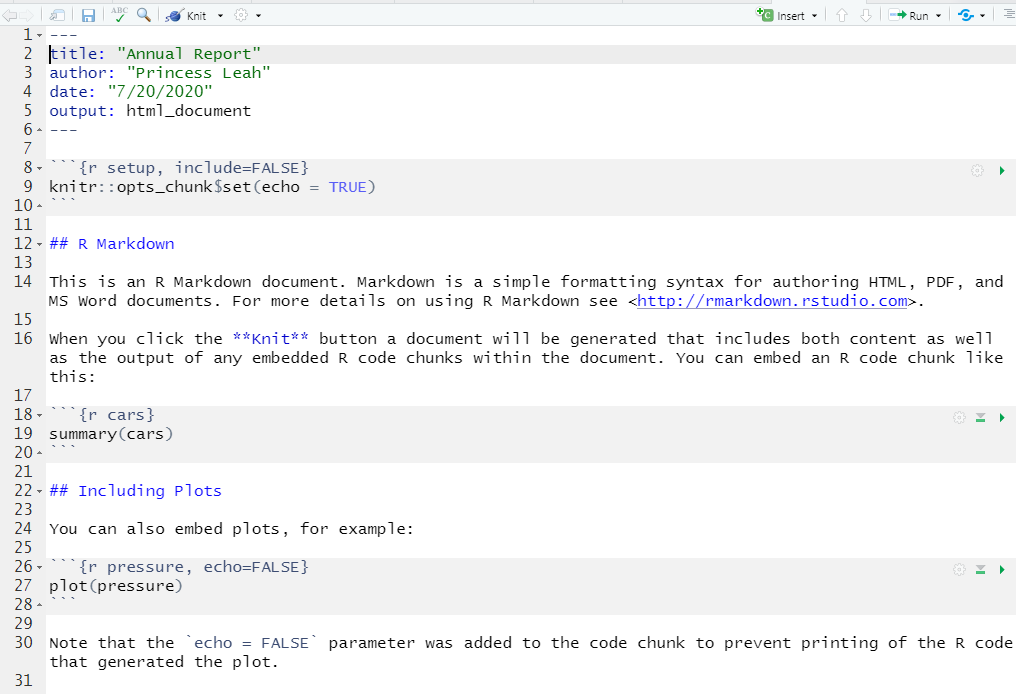Image resolution: width=1016 pixels, height=694 pixels.
Task: Click fold end marker at line 6
Action: [x=40, y=130]
